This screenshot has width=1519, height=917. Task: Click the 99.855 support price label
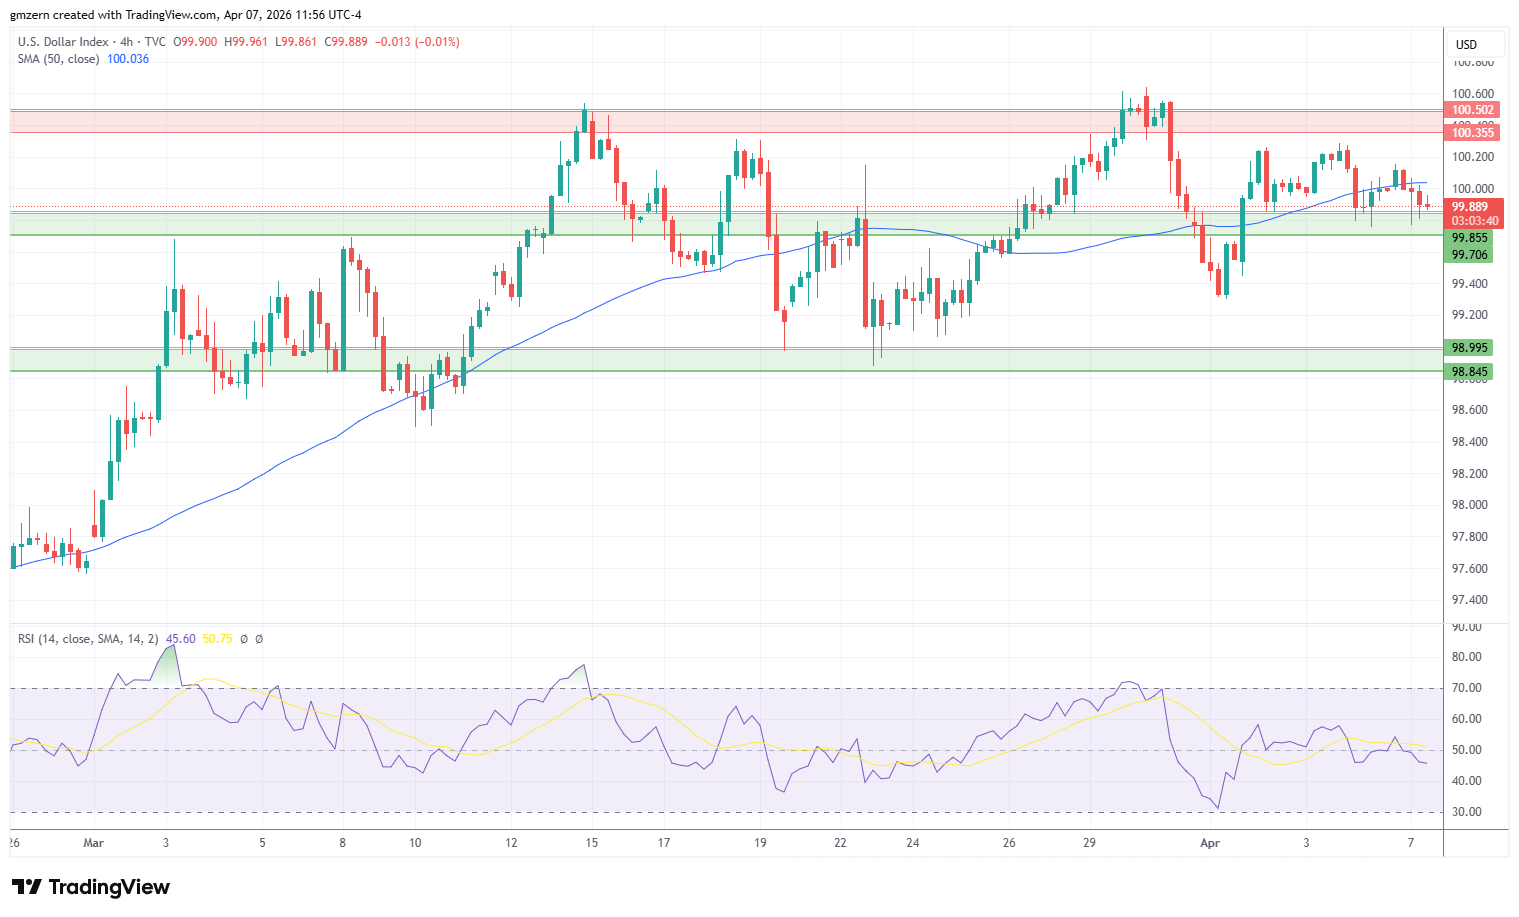[x=1470, y=238]
